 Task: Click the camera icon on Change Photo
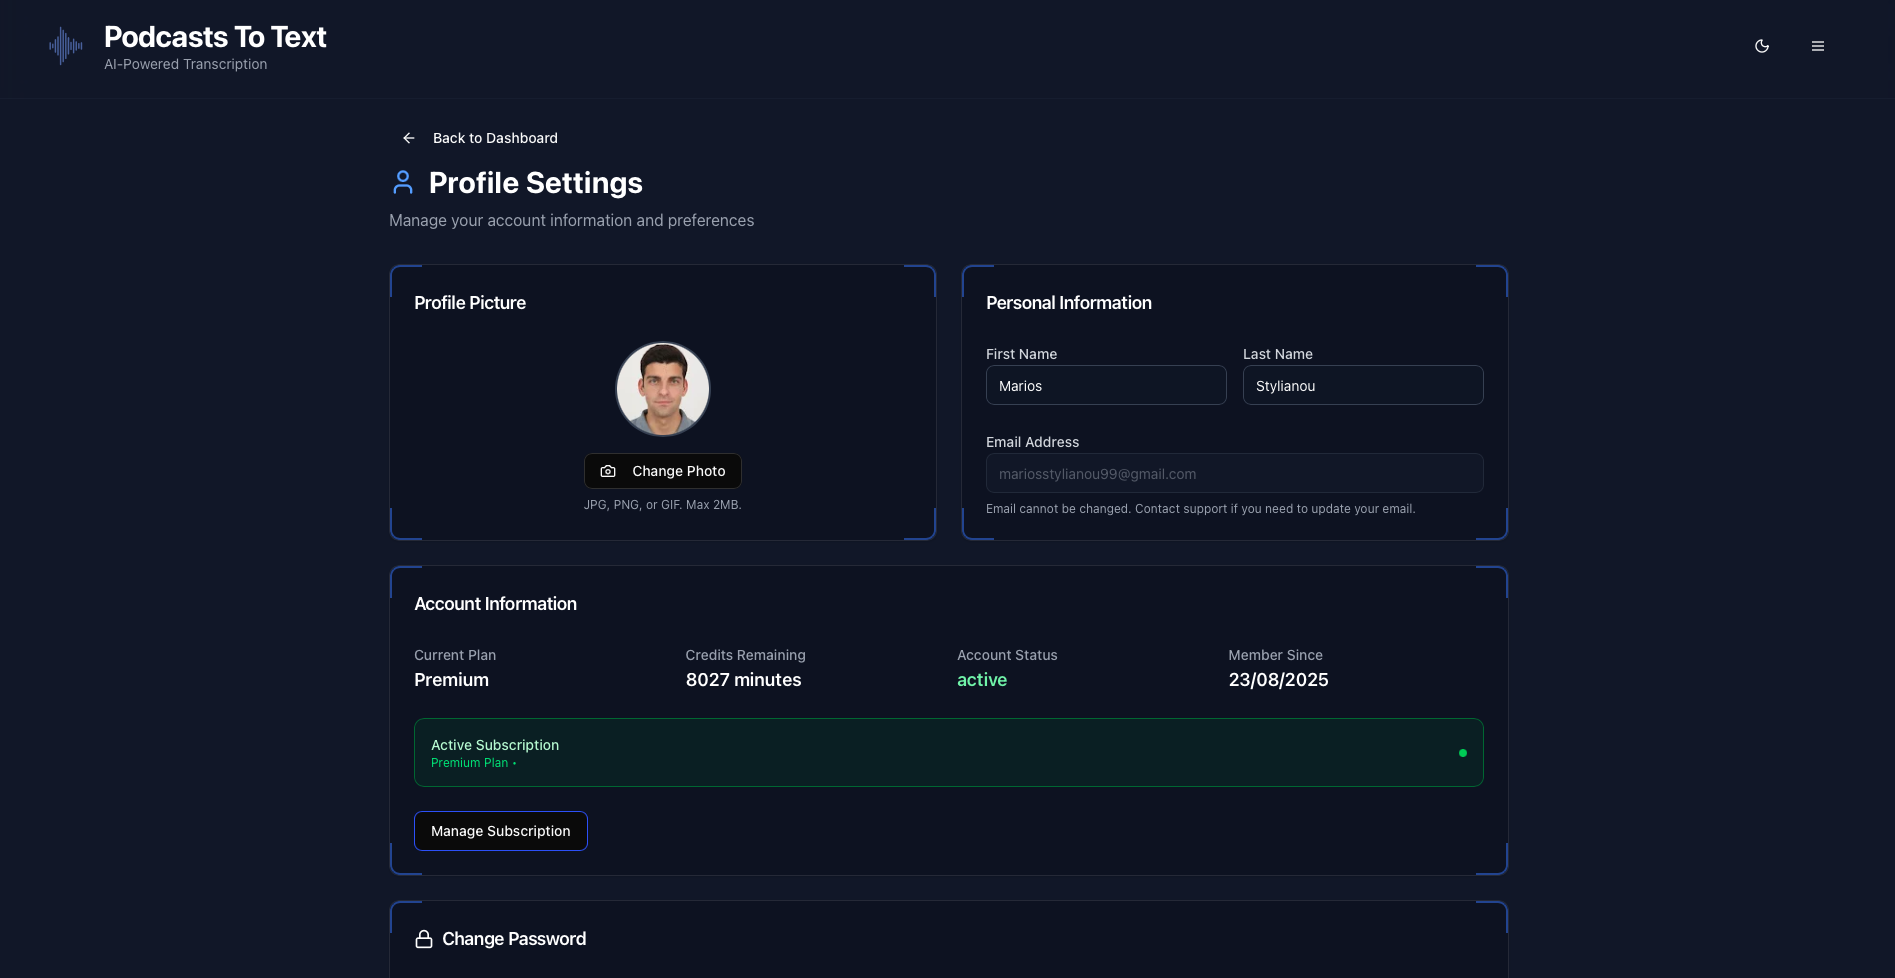(608, 471)
